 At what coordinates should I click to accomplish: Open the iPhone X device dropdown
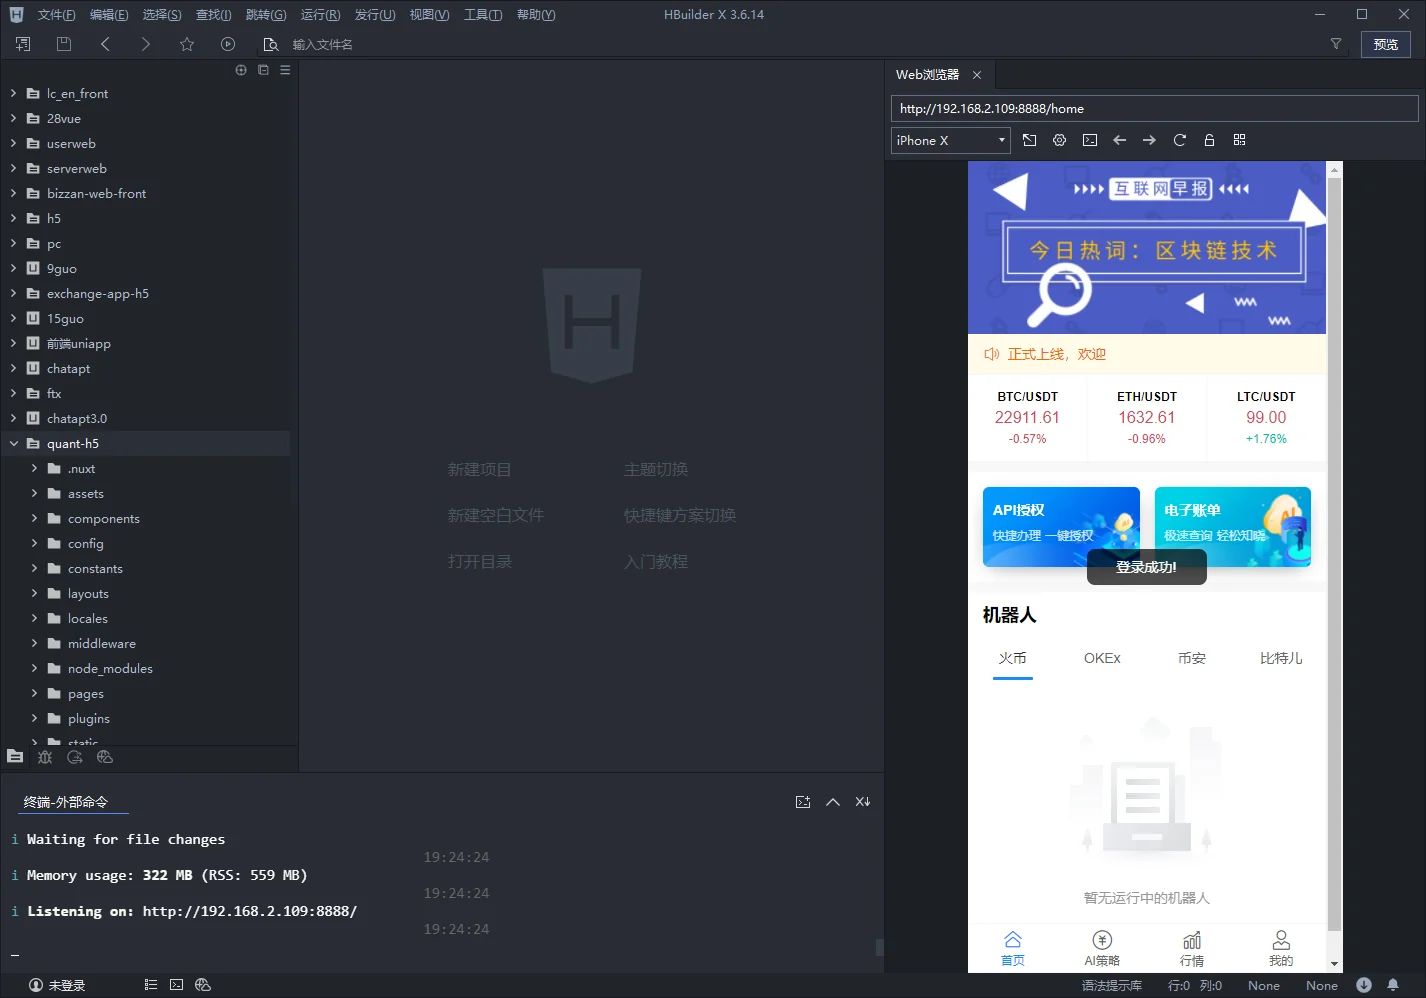(950, 140)
